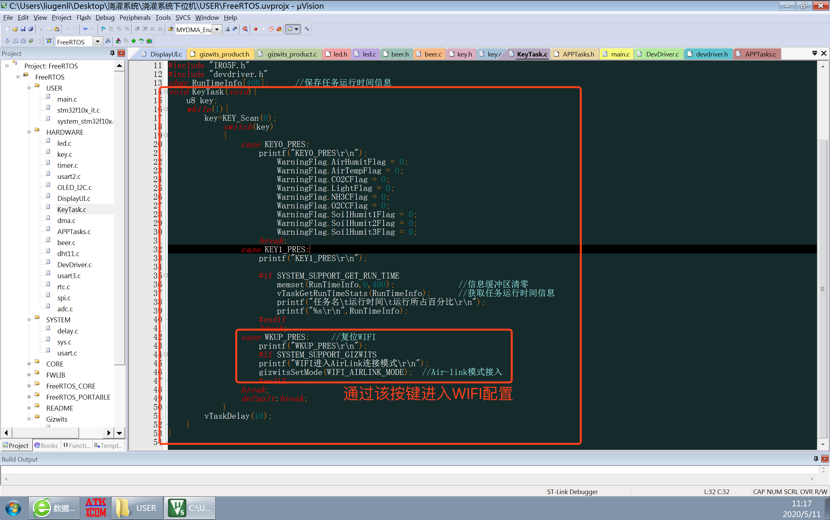Open the Configuration wrench icon
This screenshot has height=520, width=830.
(307, 29)
